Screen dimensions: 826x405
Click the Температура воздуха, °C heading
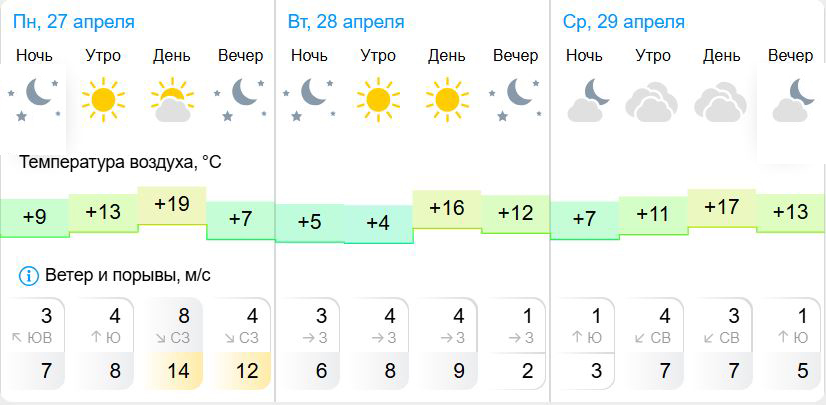pos(119,161)
